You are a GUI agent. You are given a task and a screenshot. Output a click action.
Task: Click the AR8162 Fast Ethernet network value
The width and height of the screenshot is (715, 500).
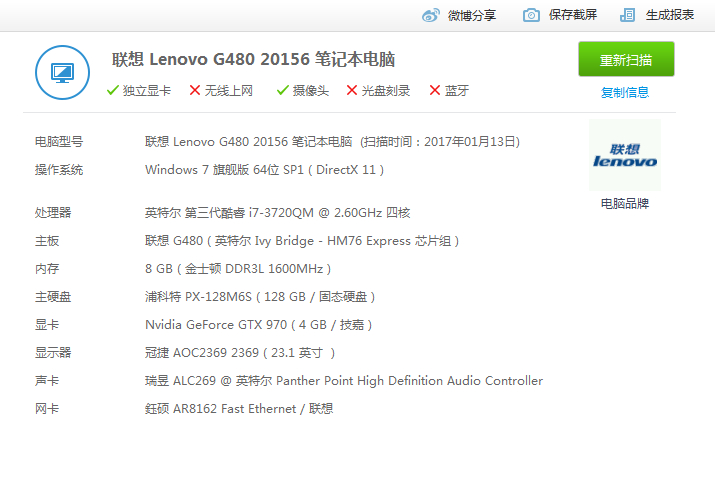pyautogui.click(x=239, y=409)
